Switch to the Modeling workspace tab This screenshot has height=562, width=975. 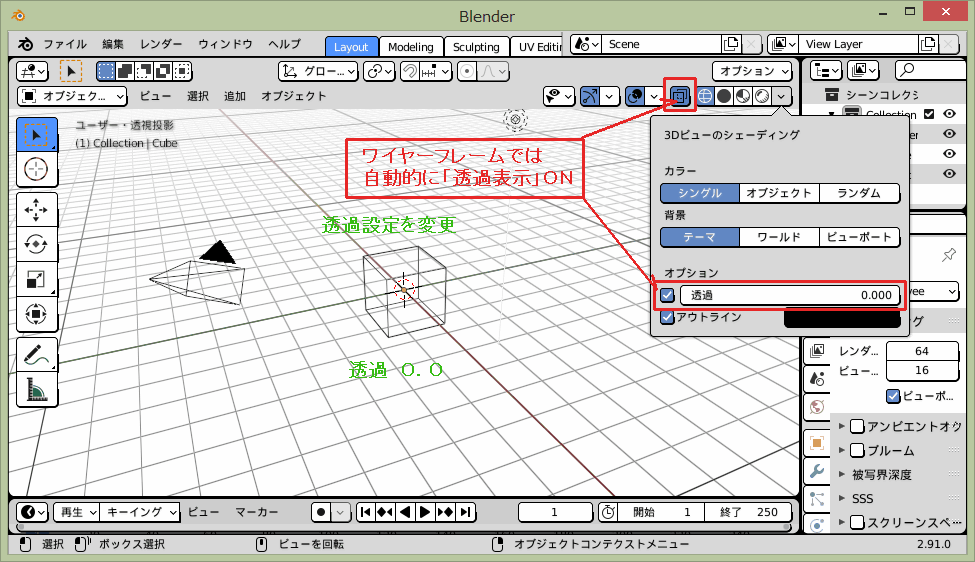(x=410, y=47)
